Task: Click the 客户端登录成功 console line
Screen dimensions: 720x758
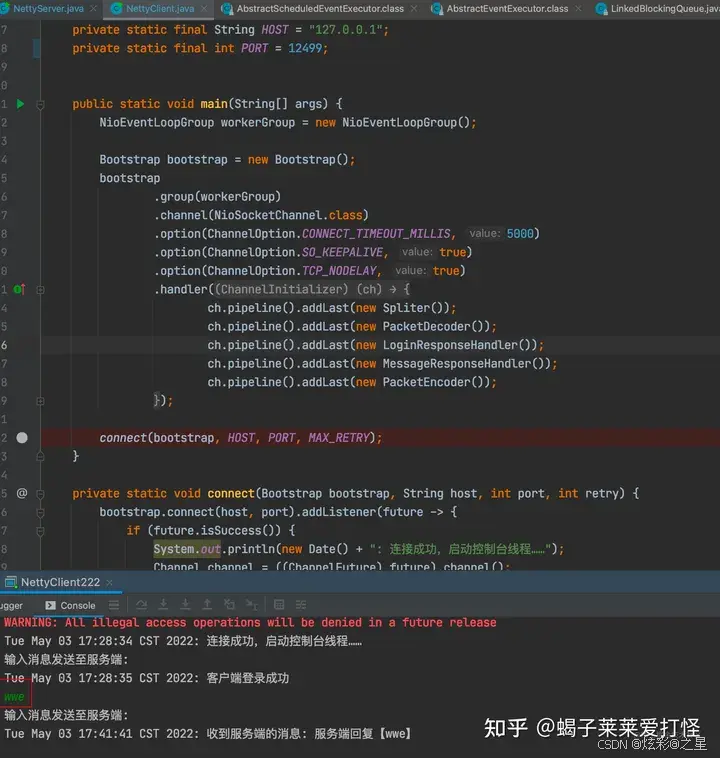Action: coord(147,678)
